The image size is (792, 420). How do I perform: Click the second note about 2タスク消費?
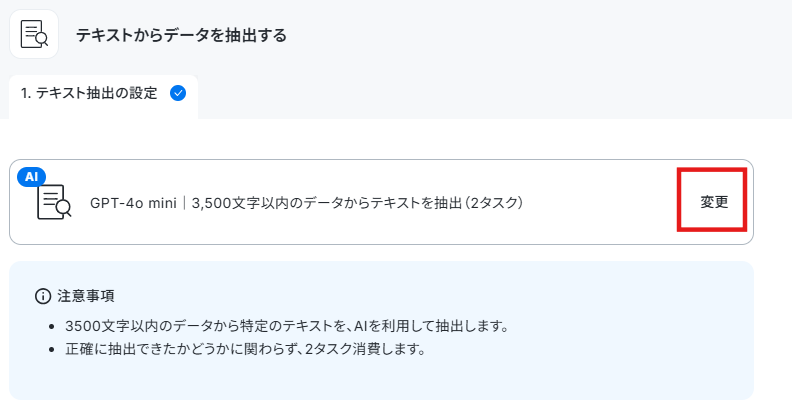pyautogui.click(x=245, y=349)
